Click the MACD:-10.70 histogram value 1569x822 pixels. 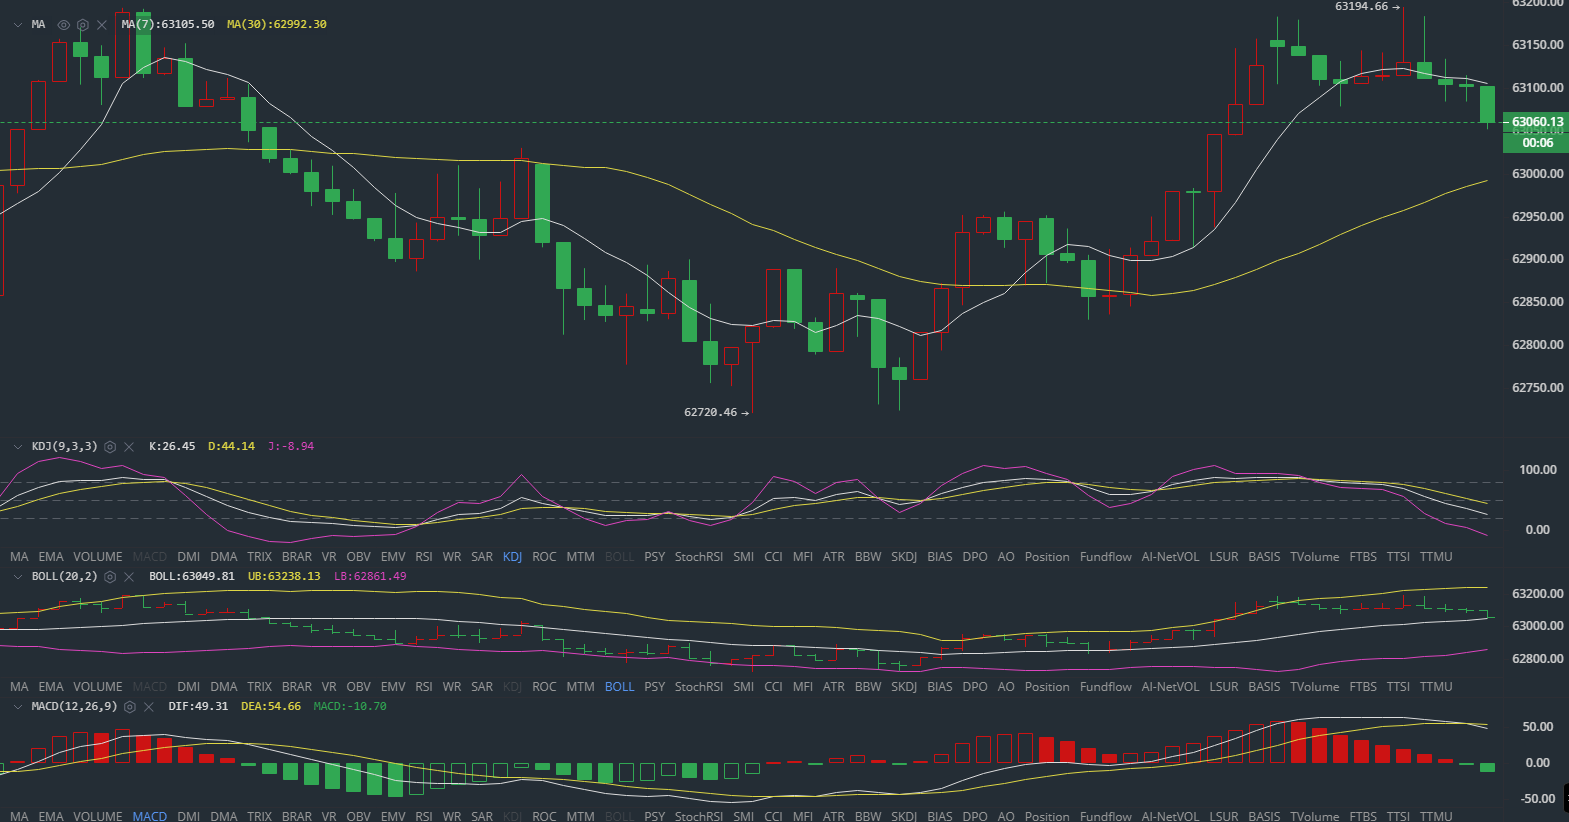pos(350,706)
